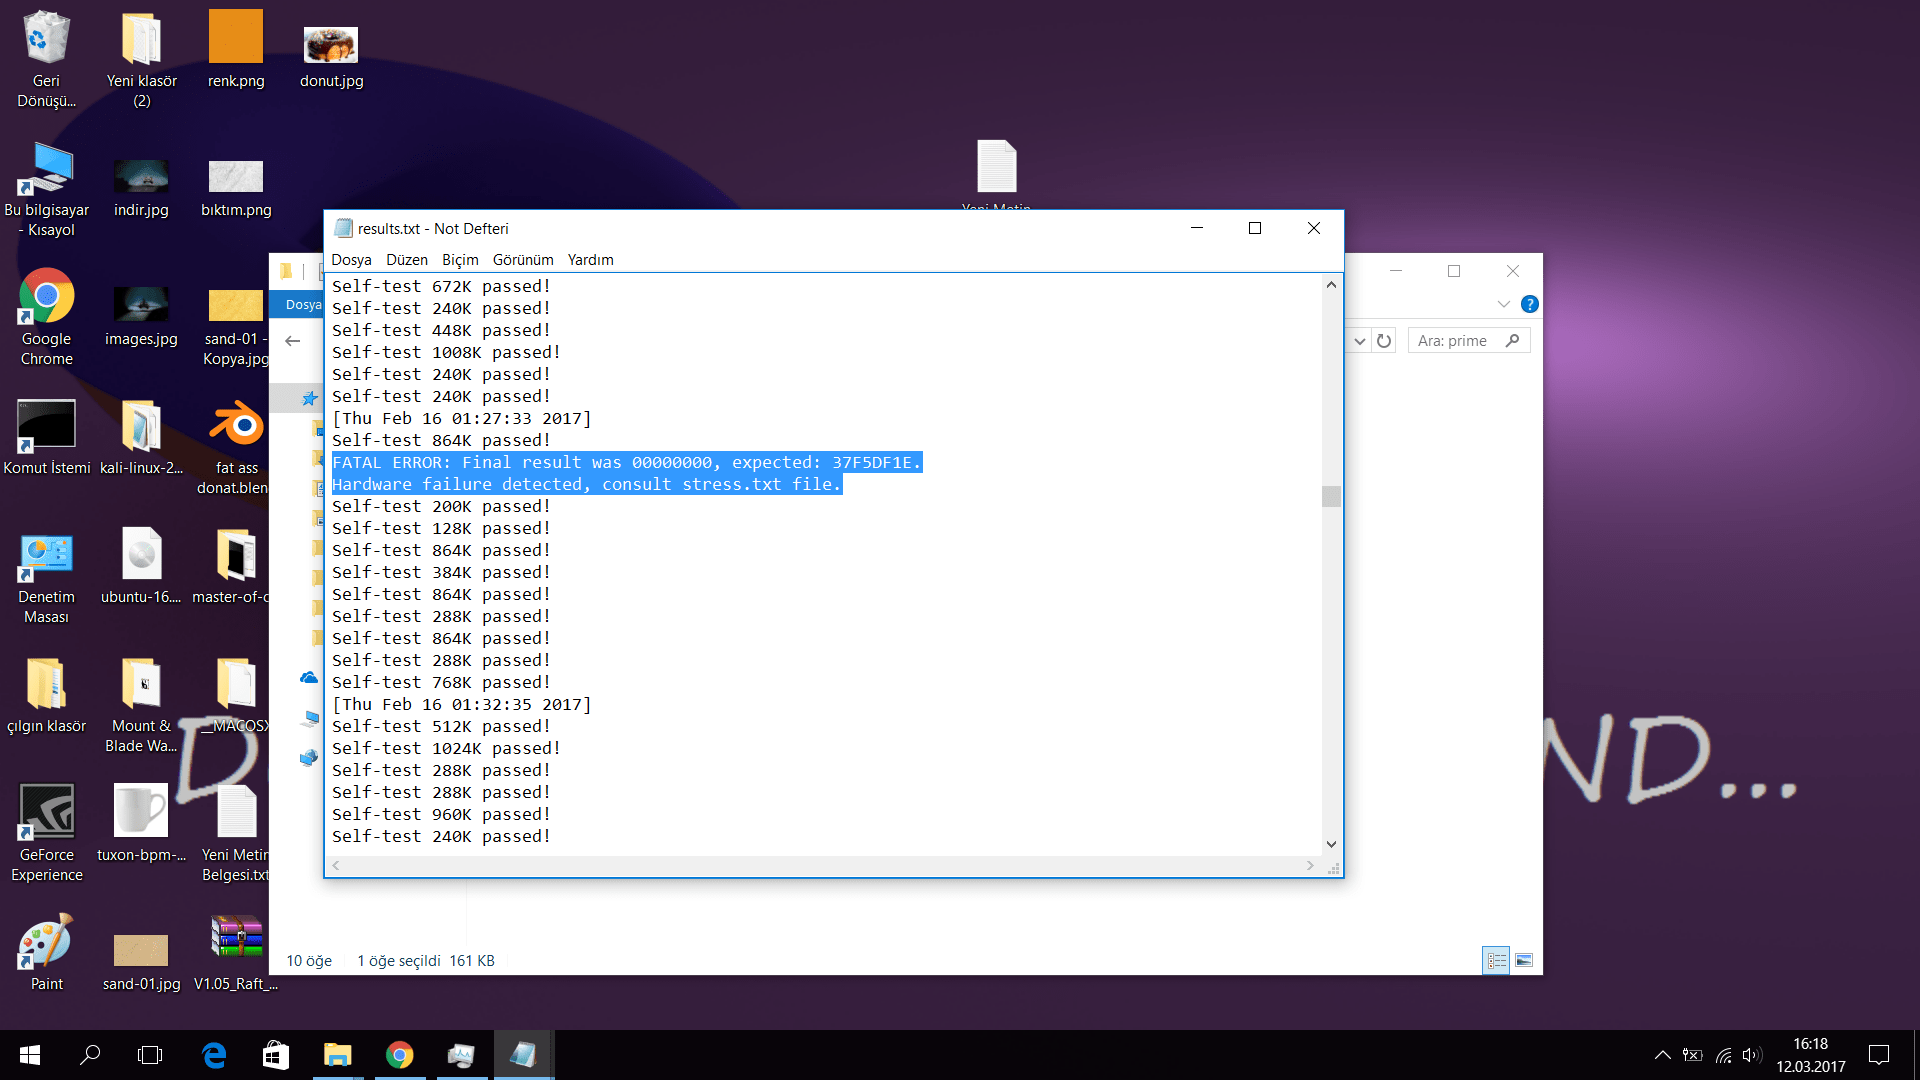Click Windows Store taskbar icon

click(275, 1055)
